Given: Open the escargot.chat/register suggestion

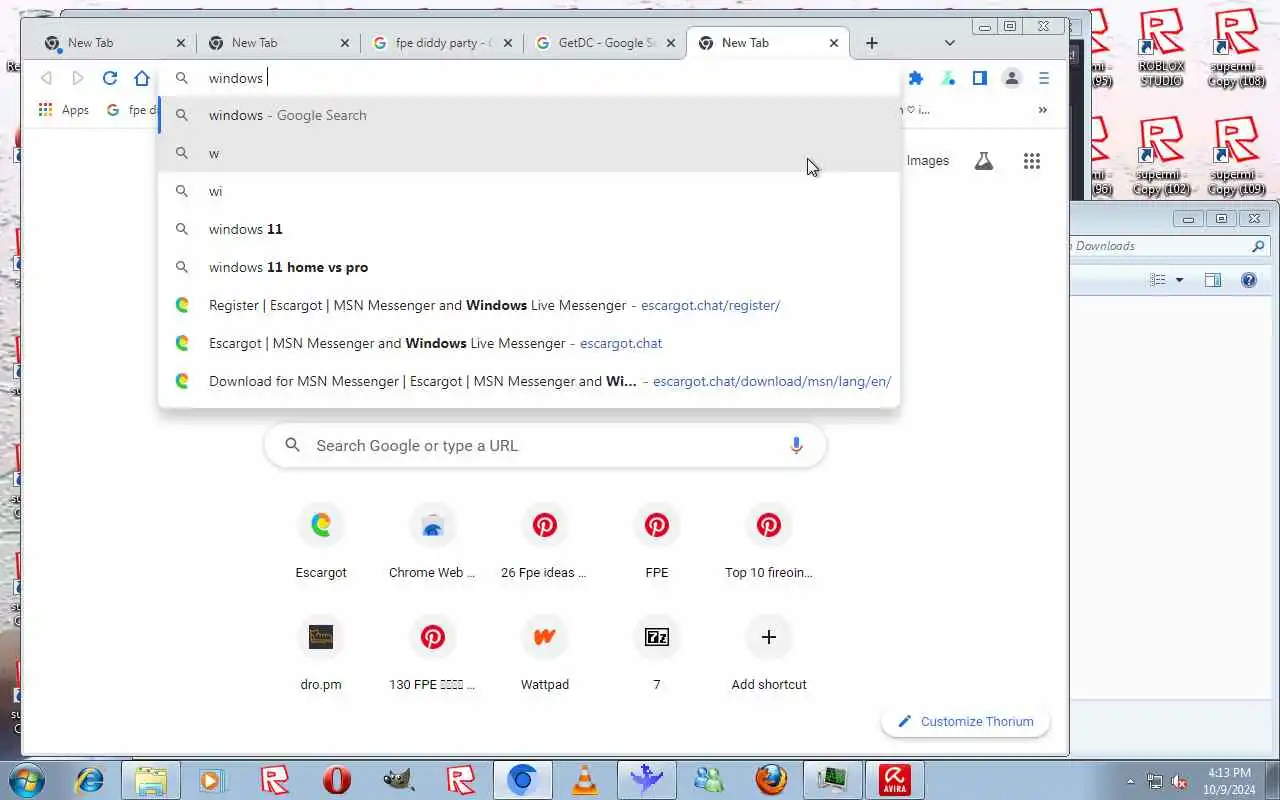Looking at the screenshot, I should tap(530, 305).
